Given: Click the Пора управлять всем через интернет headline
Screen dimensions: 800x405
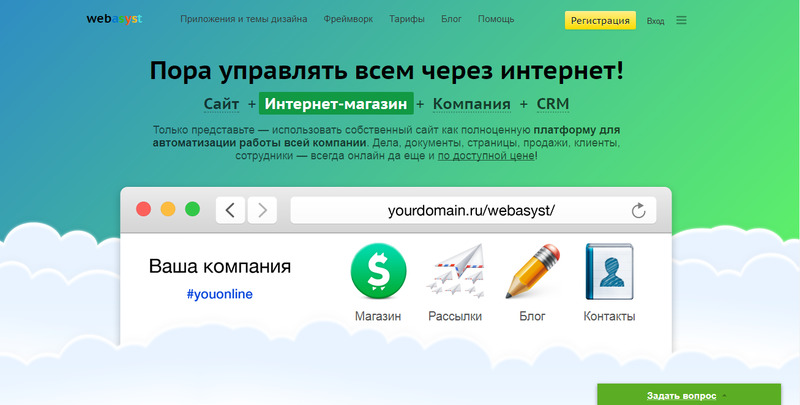Looking at the screenshot, I should click(386, 71).
